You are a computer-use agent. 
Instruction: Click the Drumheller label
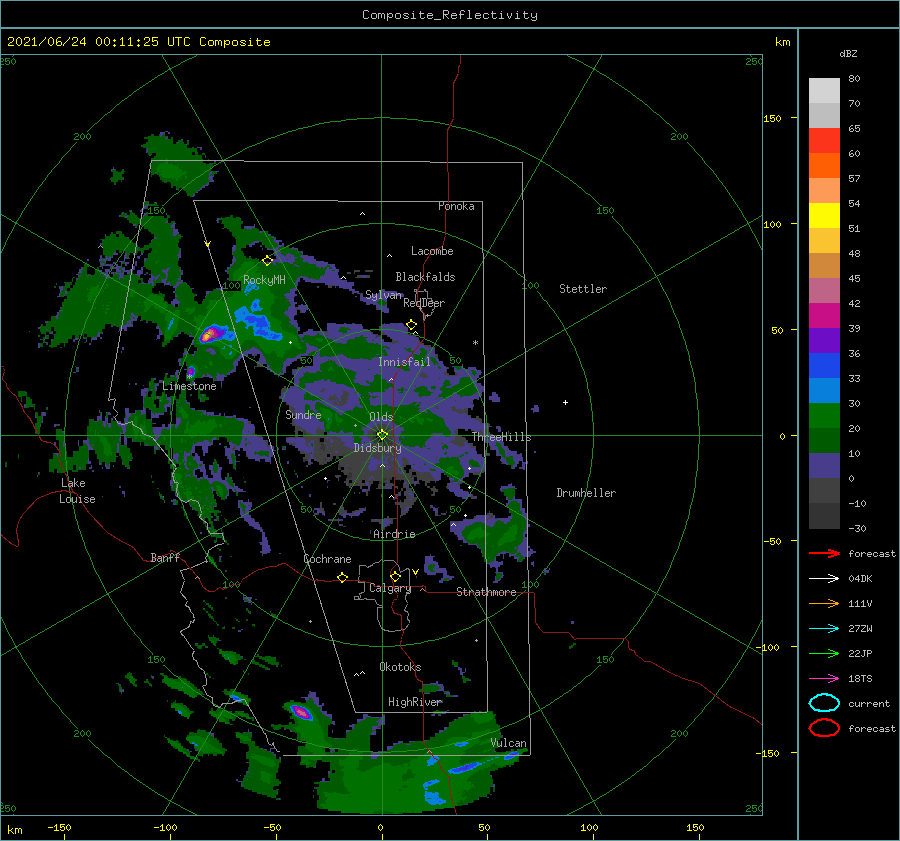pyautogui.click(x=586, y=493)
